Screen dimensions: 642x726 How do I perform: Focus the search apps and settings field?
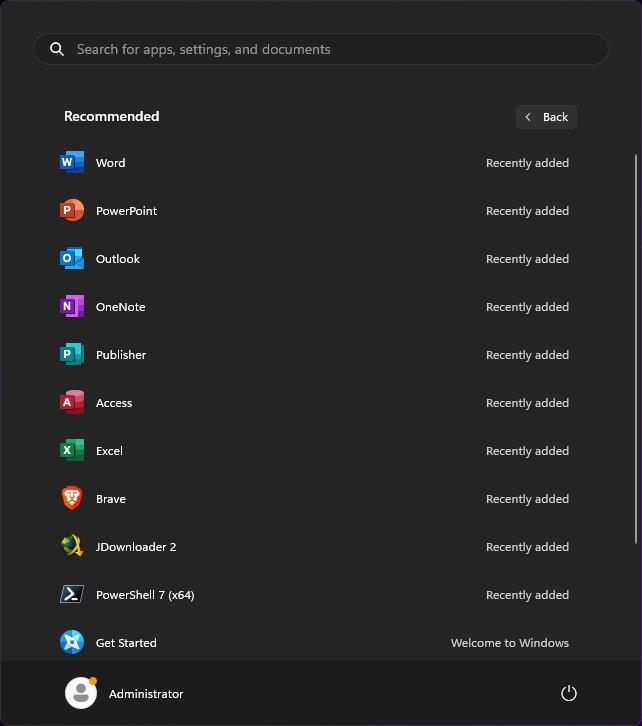pos(321,49)
